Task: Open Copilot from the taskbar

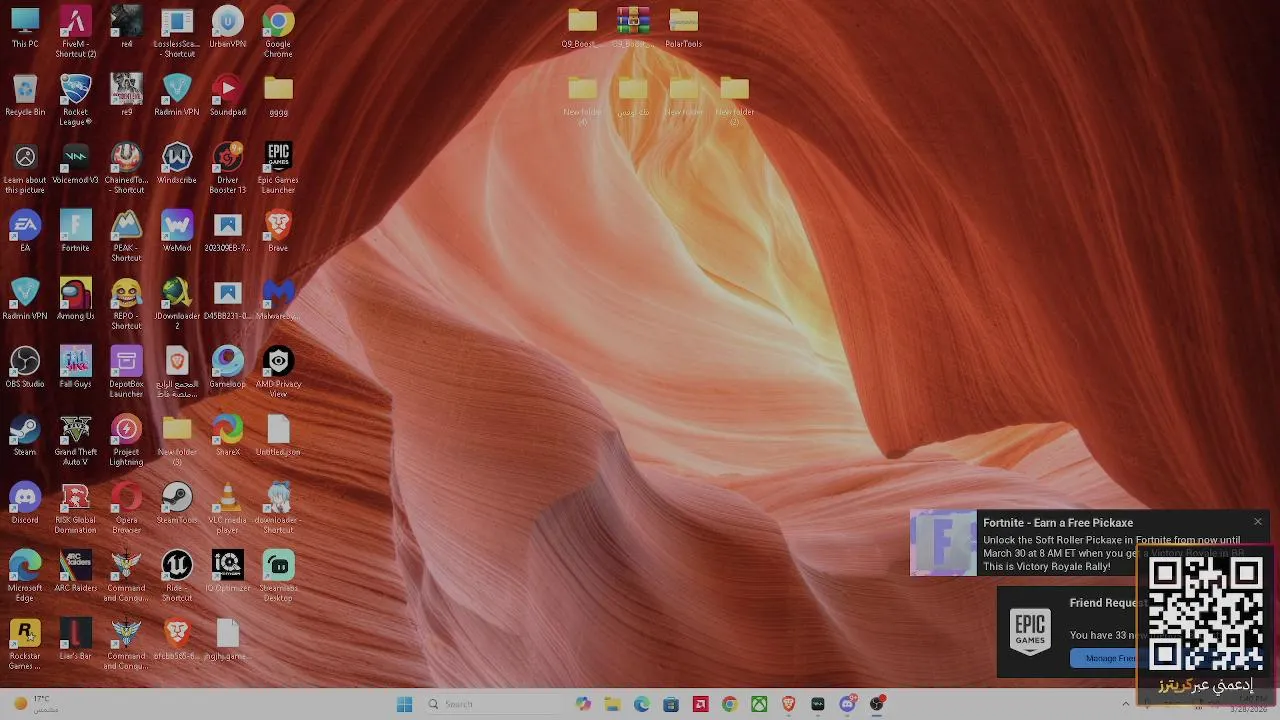Action: [583, 704]
